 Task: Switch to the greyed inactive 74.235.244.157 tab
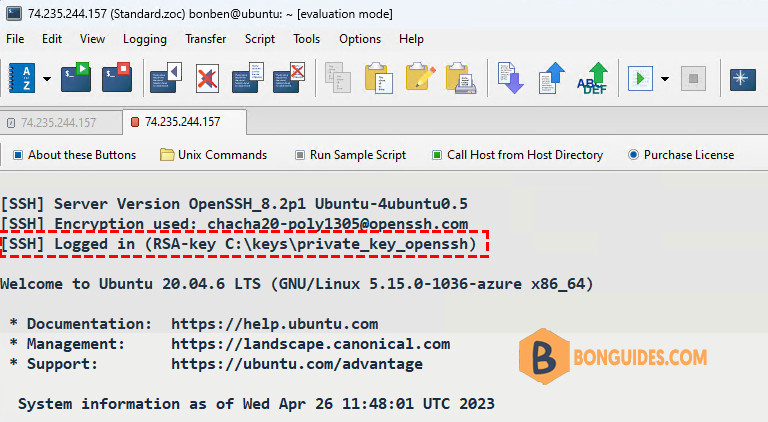pos(61,122)
